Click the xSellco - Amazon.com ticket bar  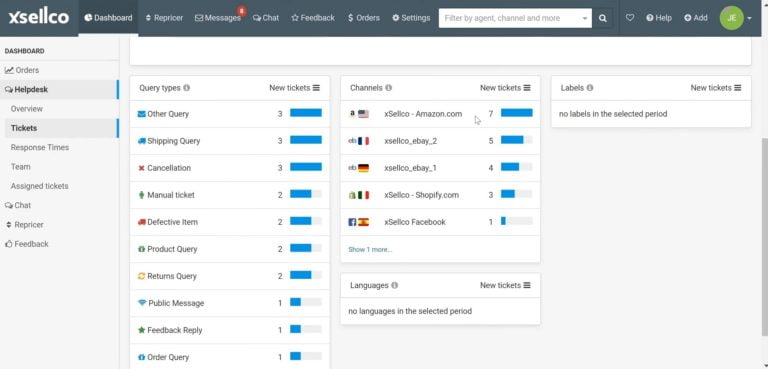516,113
